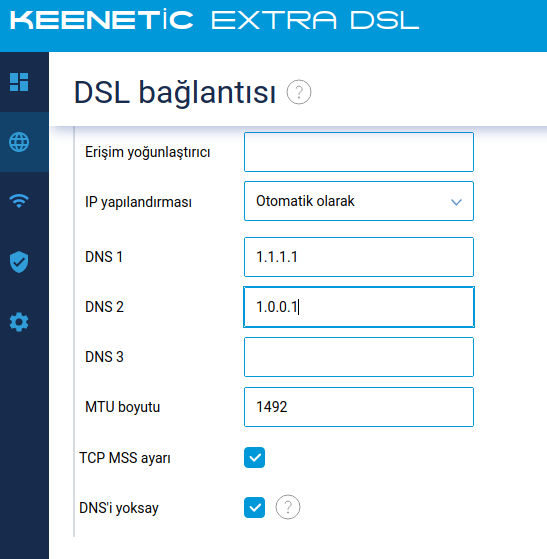Click the empty DNS 3 field
The image size is (547, 559).
(359, 357)
